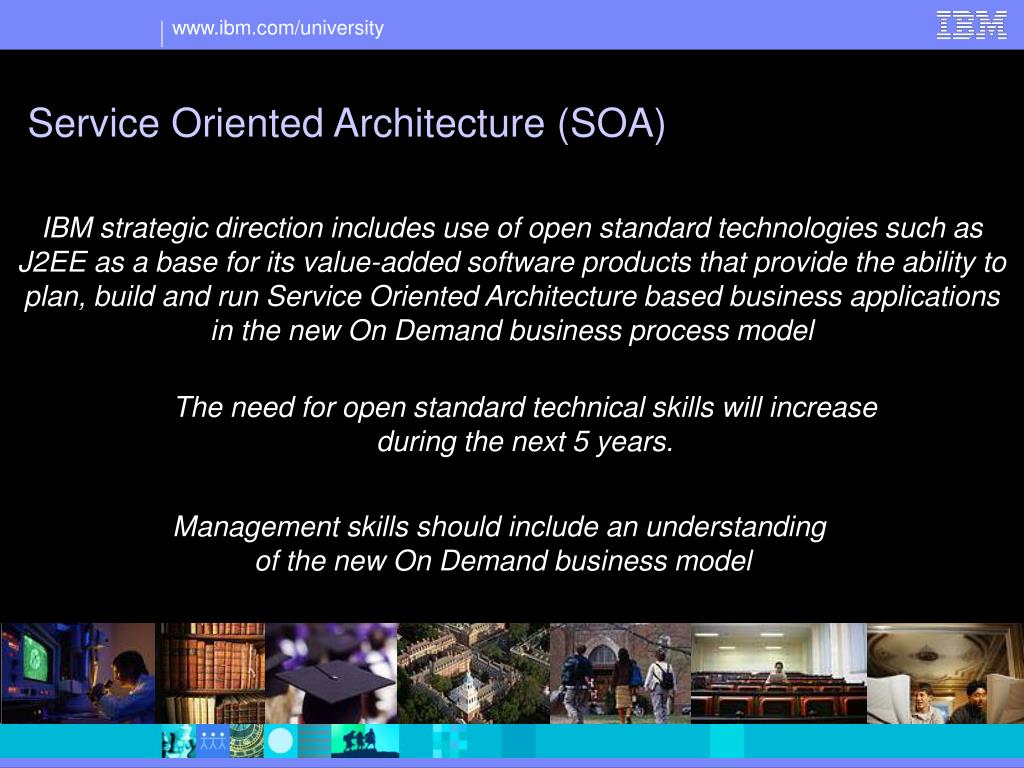Viewport: 1024px width, 768px height.
Task: Click the old library books photo
Action: pos(211,673)
